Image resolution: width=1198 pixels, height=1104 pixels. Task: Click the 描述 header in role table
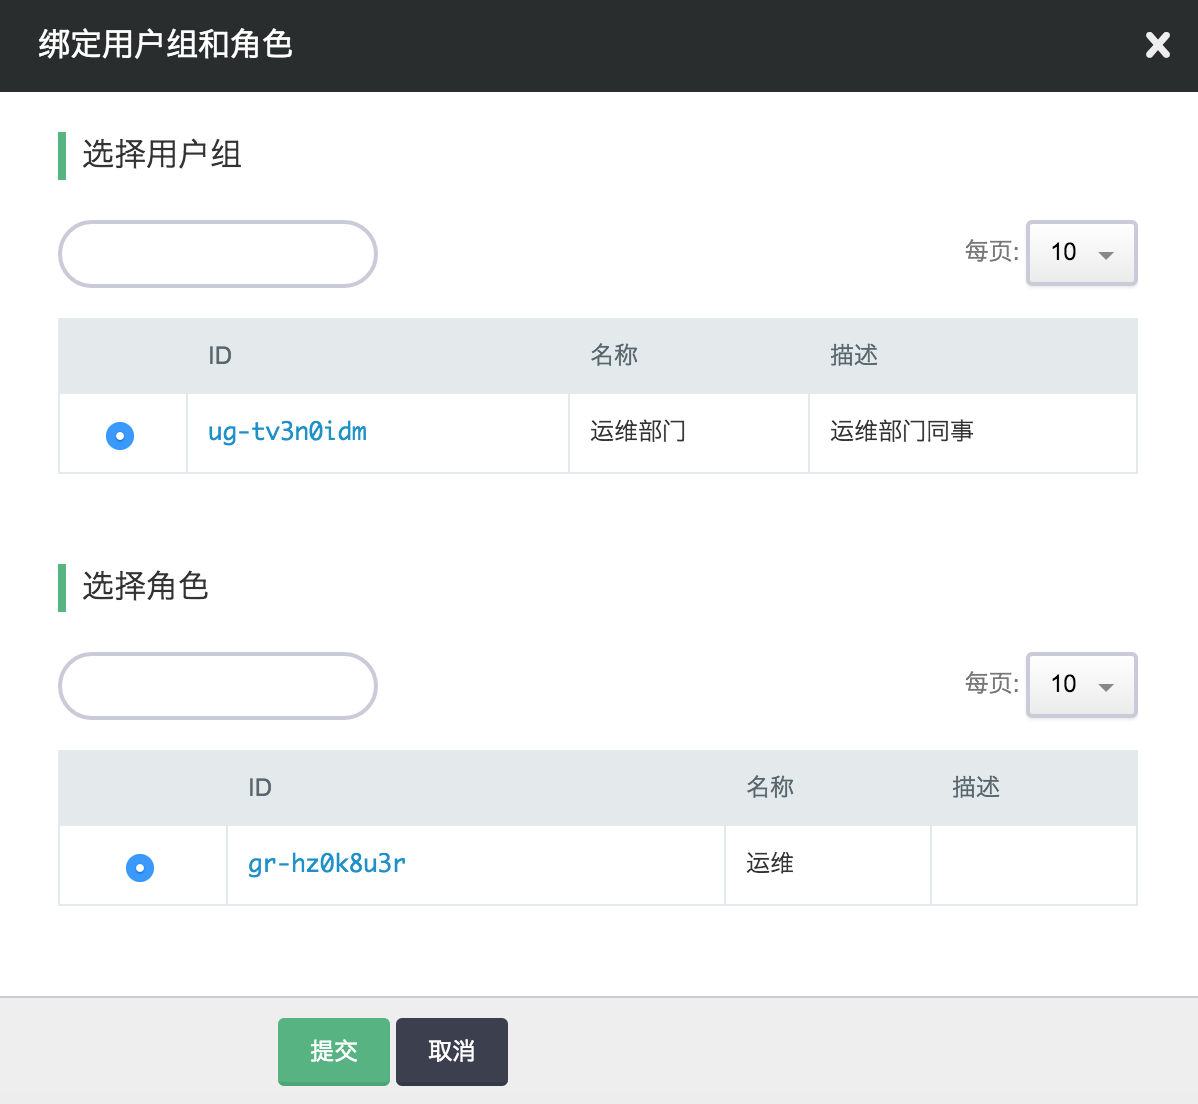click(975, 788)
